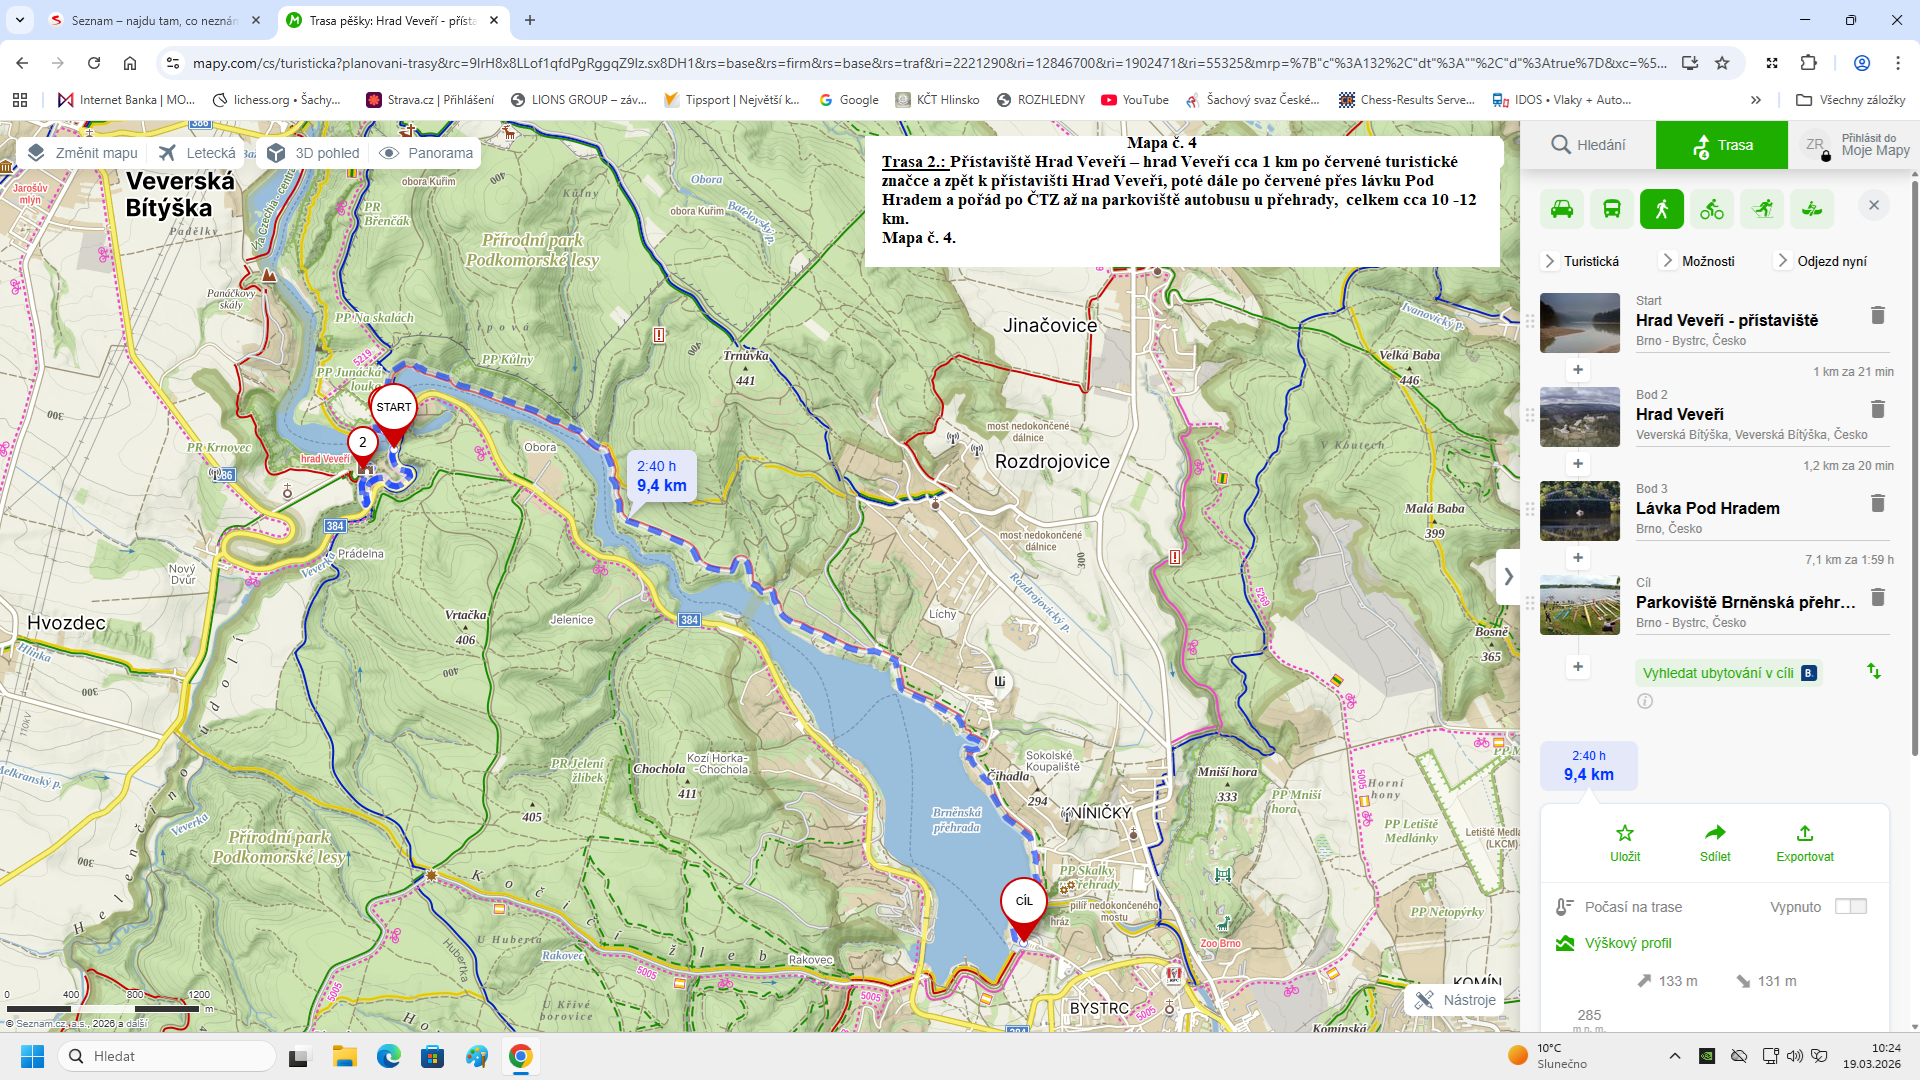Select car transport mode icon
Viewport: 1920px width, 1080px height.
(x=1562, y=209)
